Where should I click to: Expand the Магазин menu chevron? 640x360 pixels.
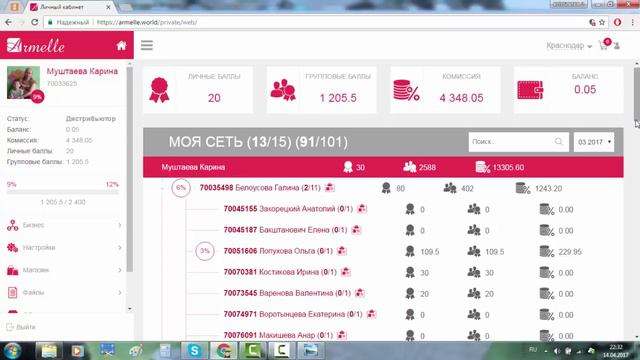tap(120, 270)
